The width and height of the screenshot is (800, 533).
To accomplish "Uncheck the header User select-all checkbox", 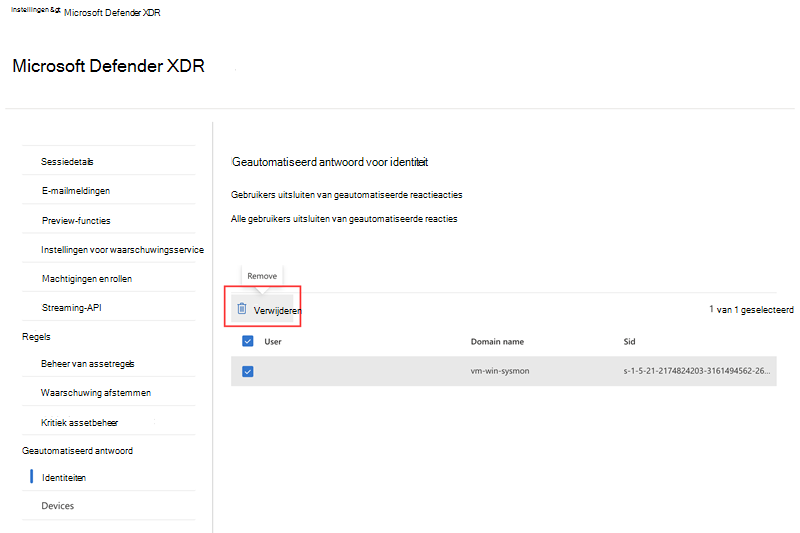I will click(x=248, y=341).
